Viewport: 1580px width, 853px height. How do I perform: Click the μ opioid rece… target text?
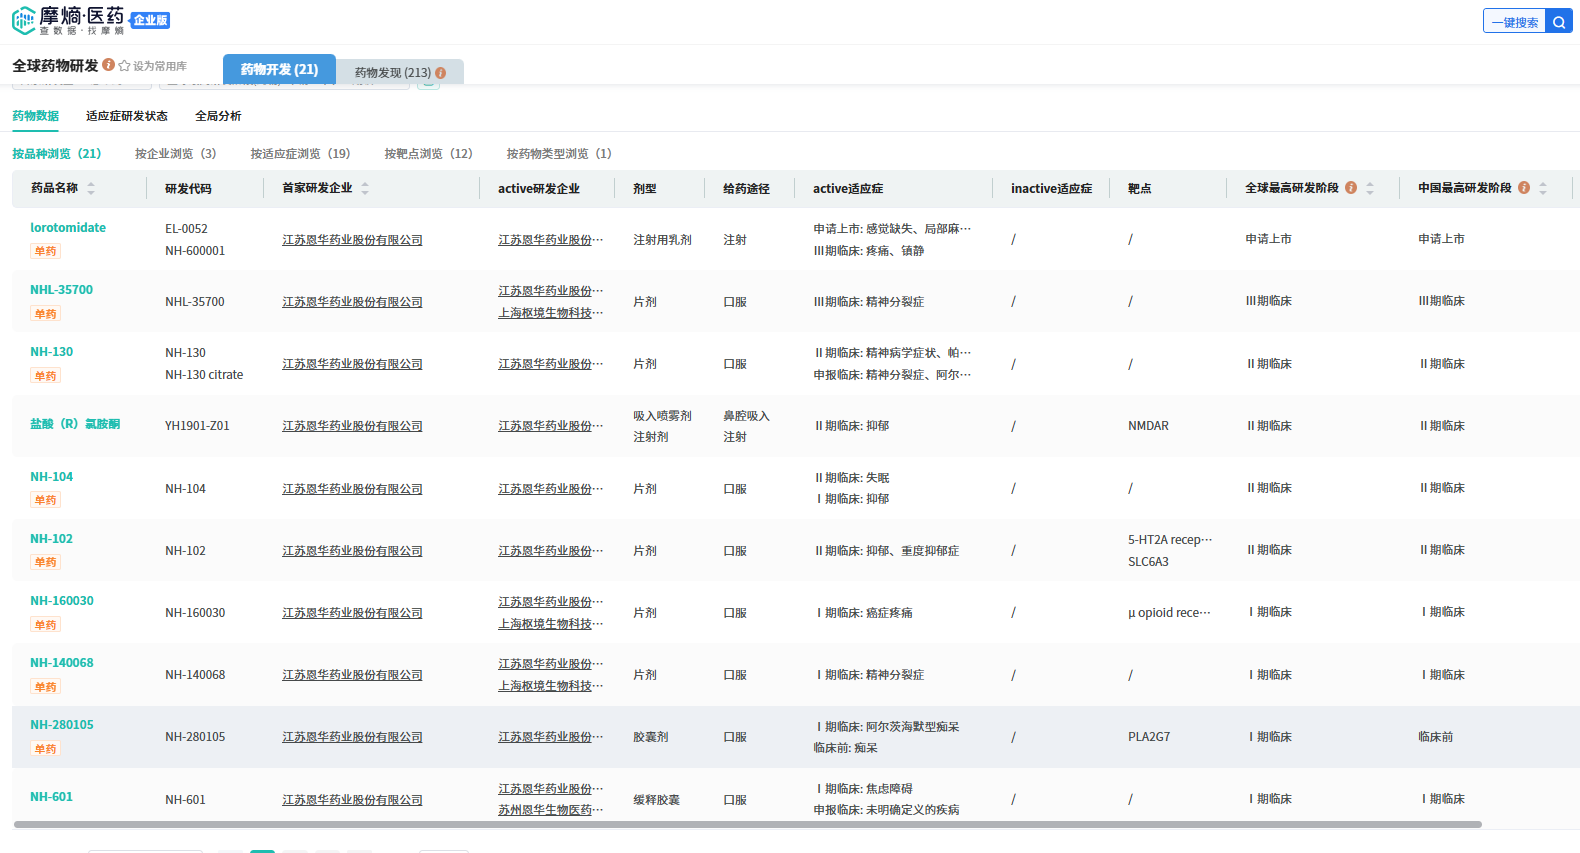pyautogui.click(x=1169, y=613)
